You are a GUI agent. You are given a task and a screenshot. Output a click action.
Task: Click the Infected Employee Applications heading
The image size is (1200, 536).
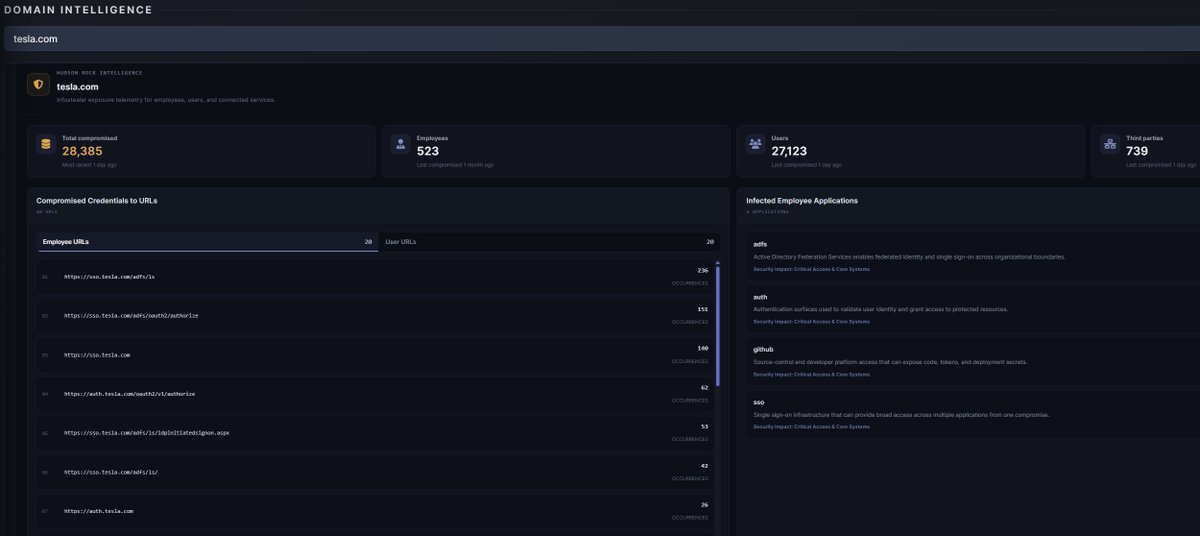pyautogui.click(x=802, y=200)
